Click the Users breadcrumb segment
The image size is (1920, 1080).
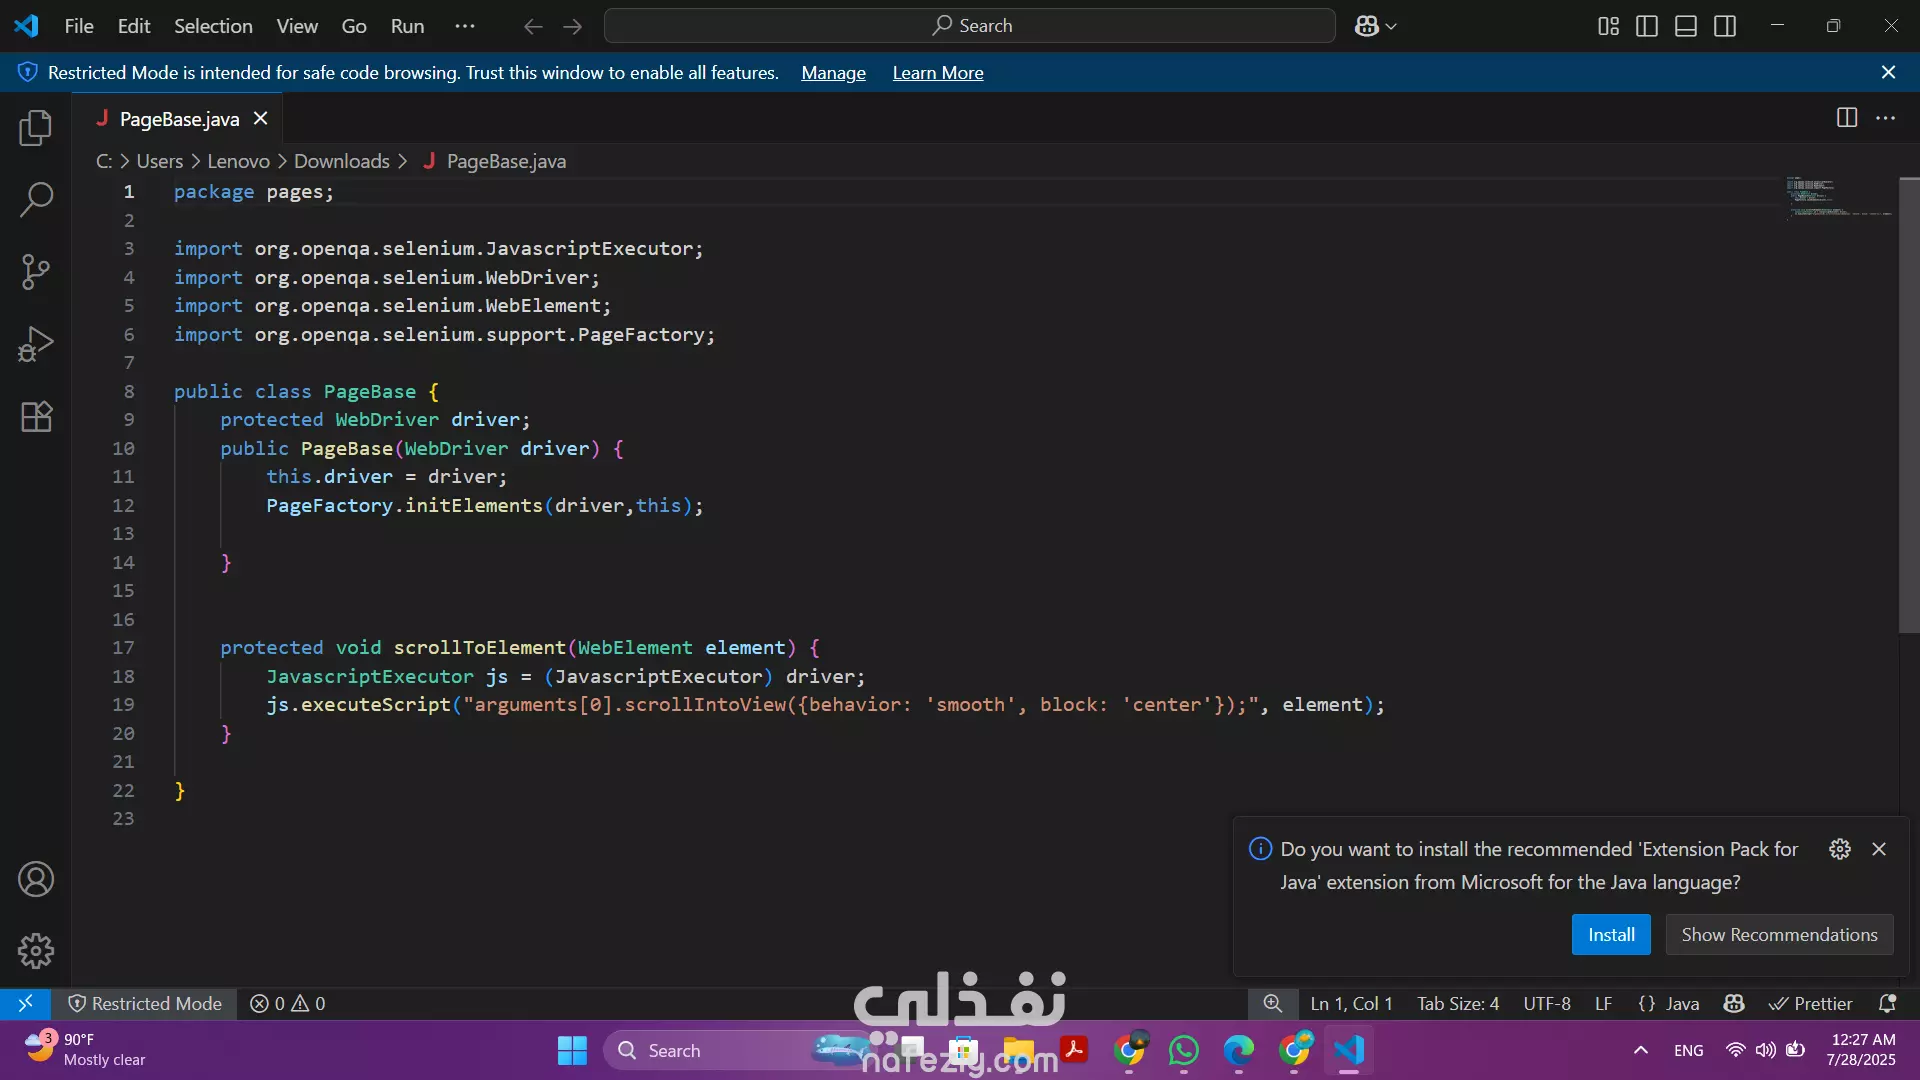(x=160, y=161)
